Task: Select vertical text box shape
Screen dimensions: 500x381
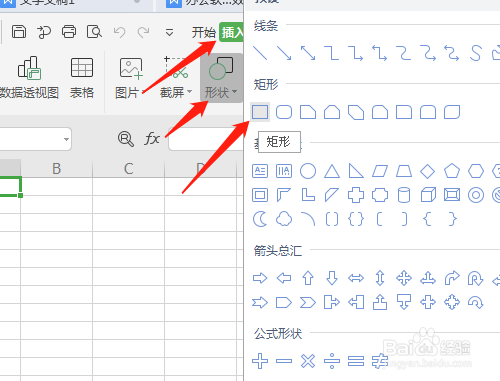Action: (x=284, y=171)
